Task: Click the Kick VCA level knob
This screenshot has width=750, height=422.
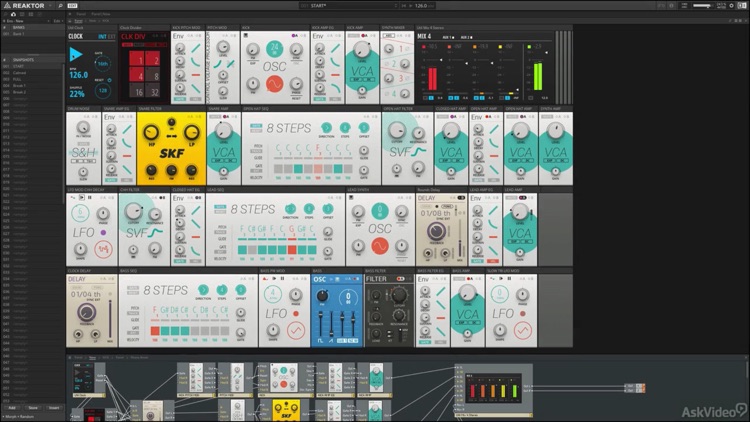Action: point(362,49)
